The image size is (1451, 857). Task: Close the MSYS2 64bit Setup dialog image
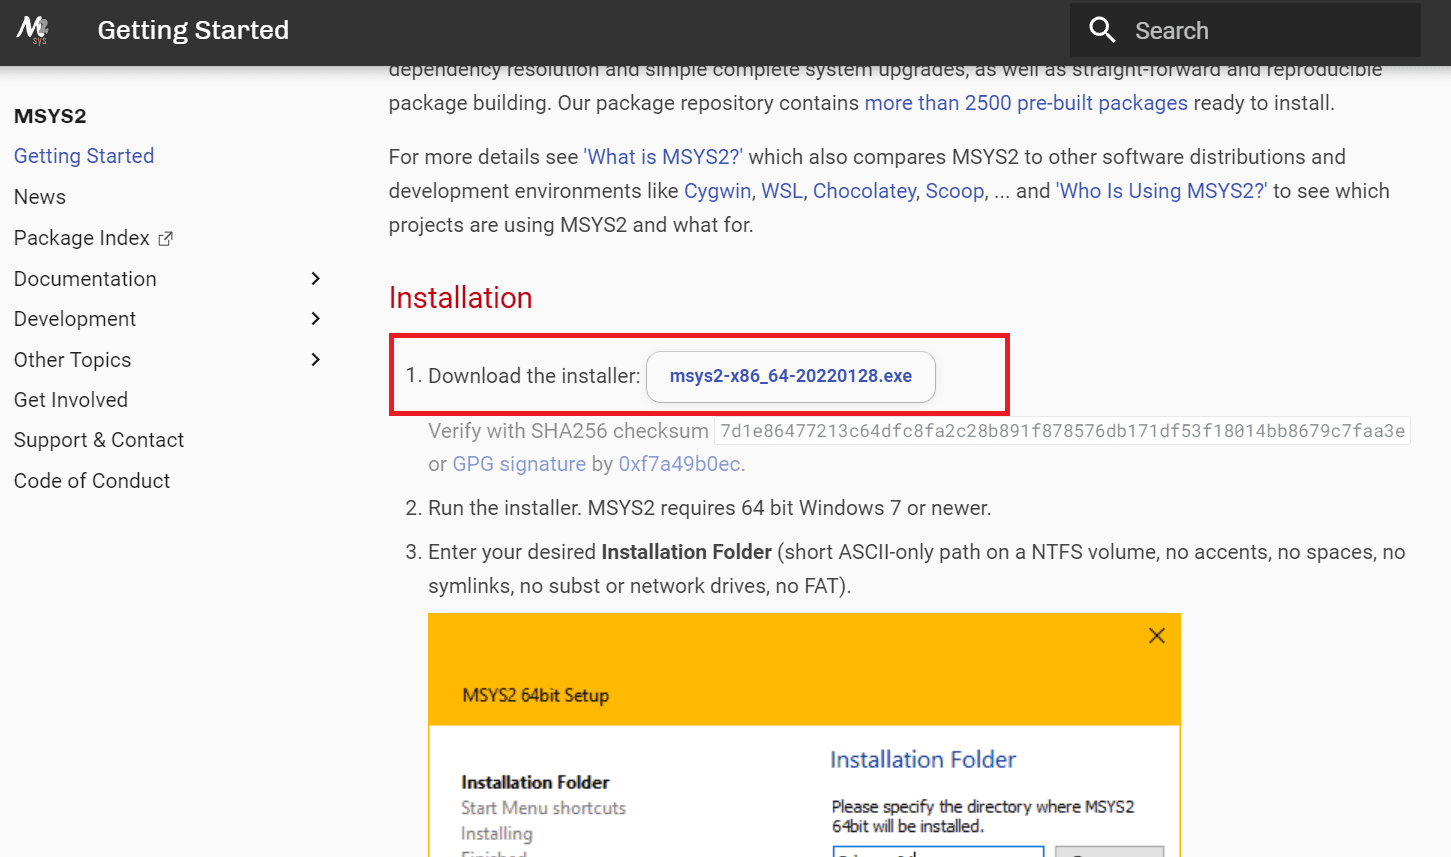[1157, 636]
